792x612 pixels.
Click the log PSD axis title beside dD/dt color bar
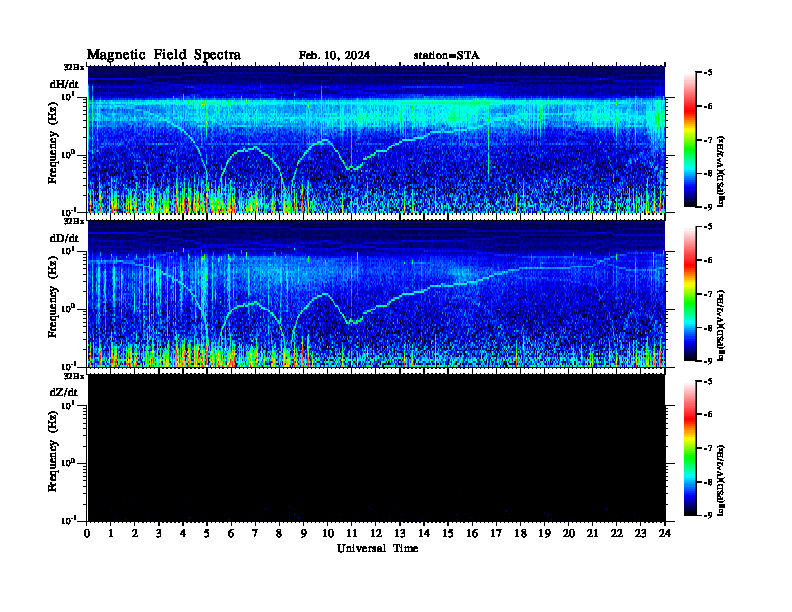point(722,326)
